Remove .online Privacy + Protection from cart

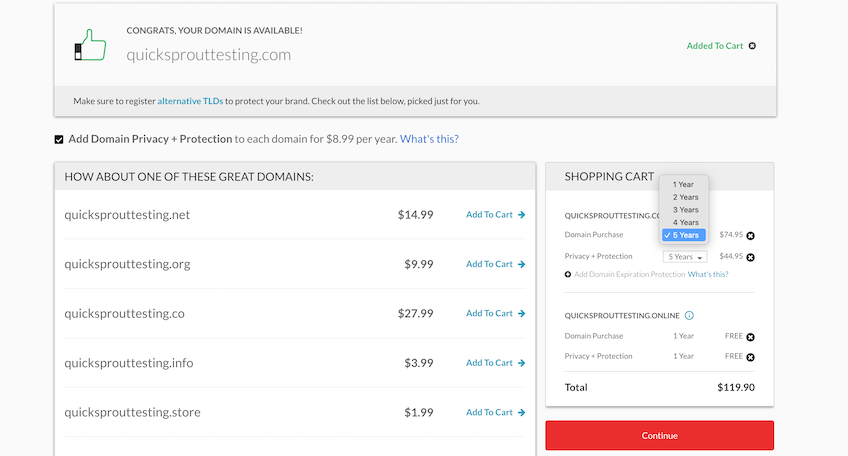click(x=750, y=357)
